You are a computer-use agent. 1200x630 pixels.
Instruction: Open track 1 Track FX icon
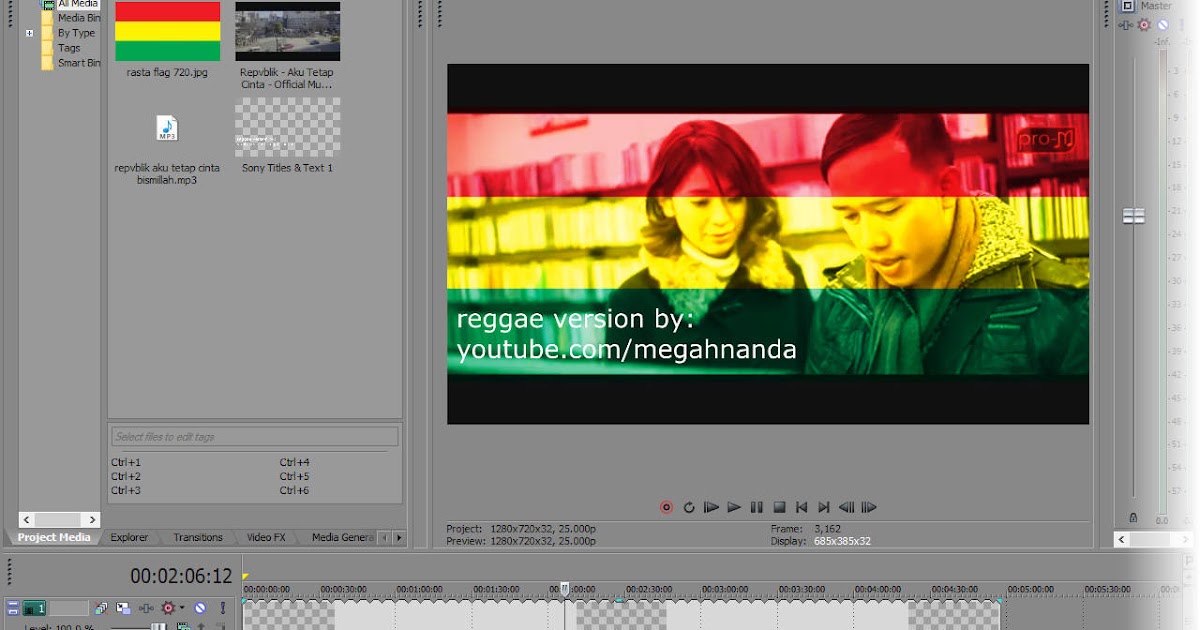click(x=146, y=608)
